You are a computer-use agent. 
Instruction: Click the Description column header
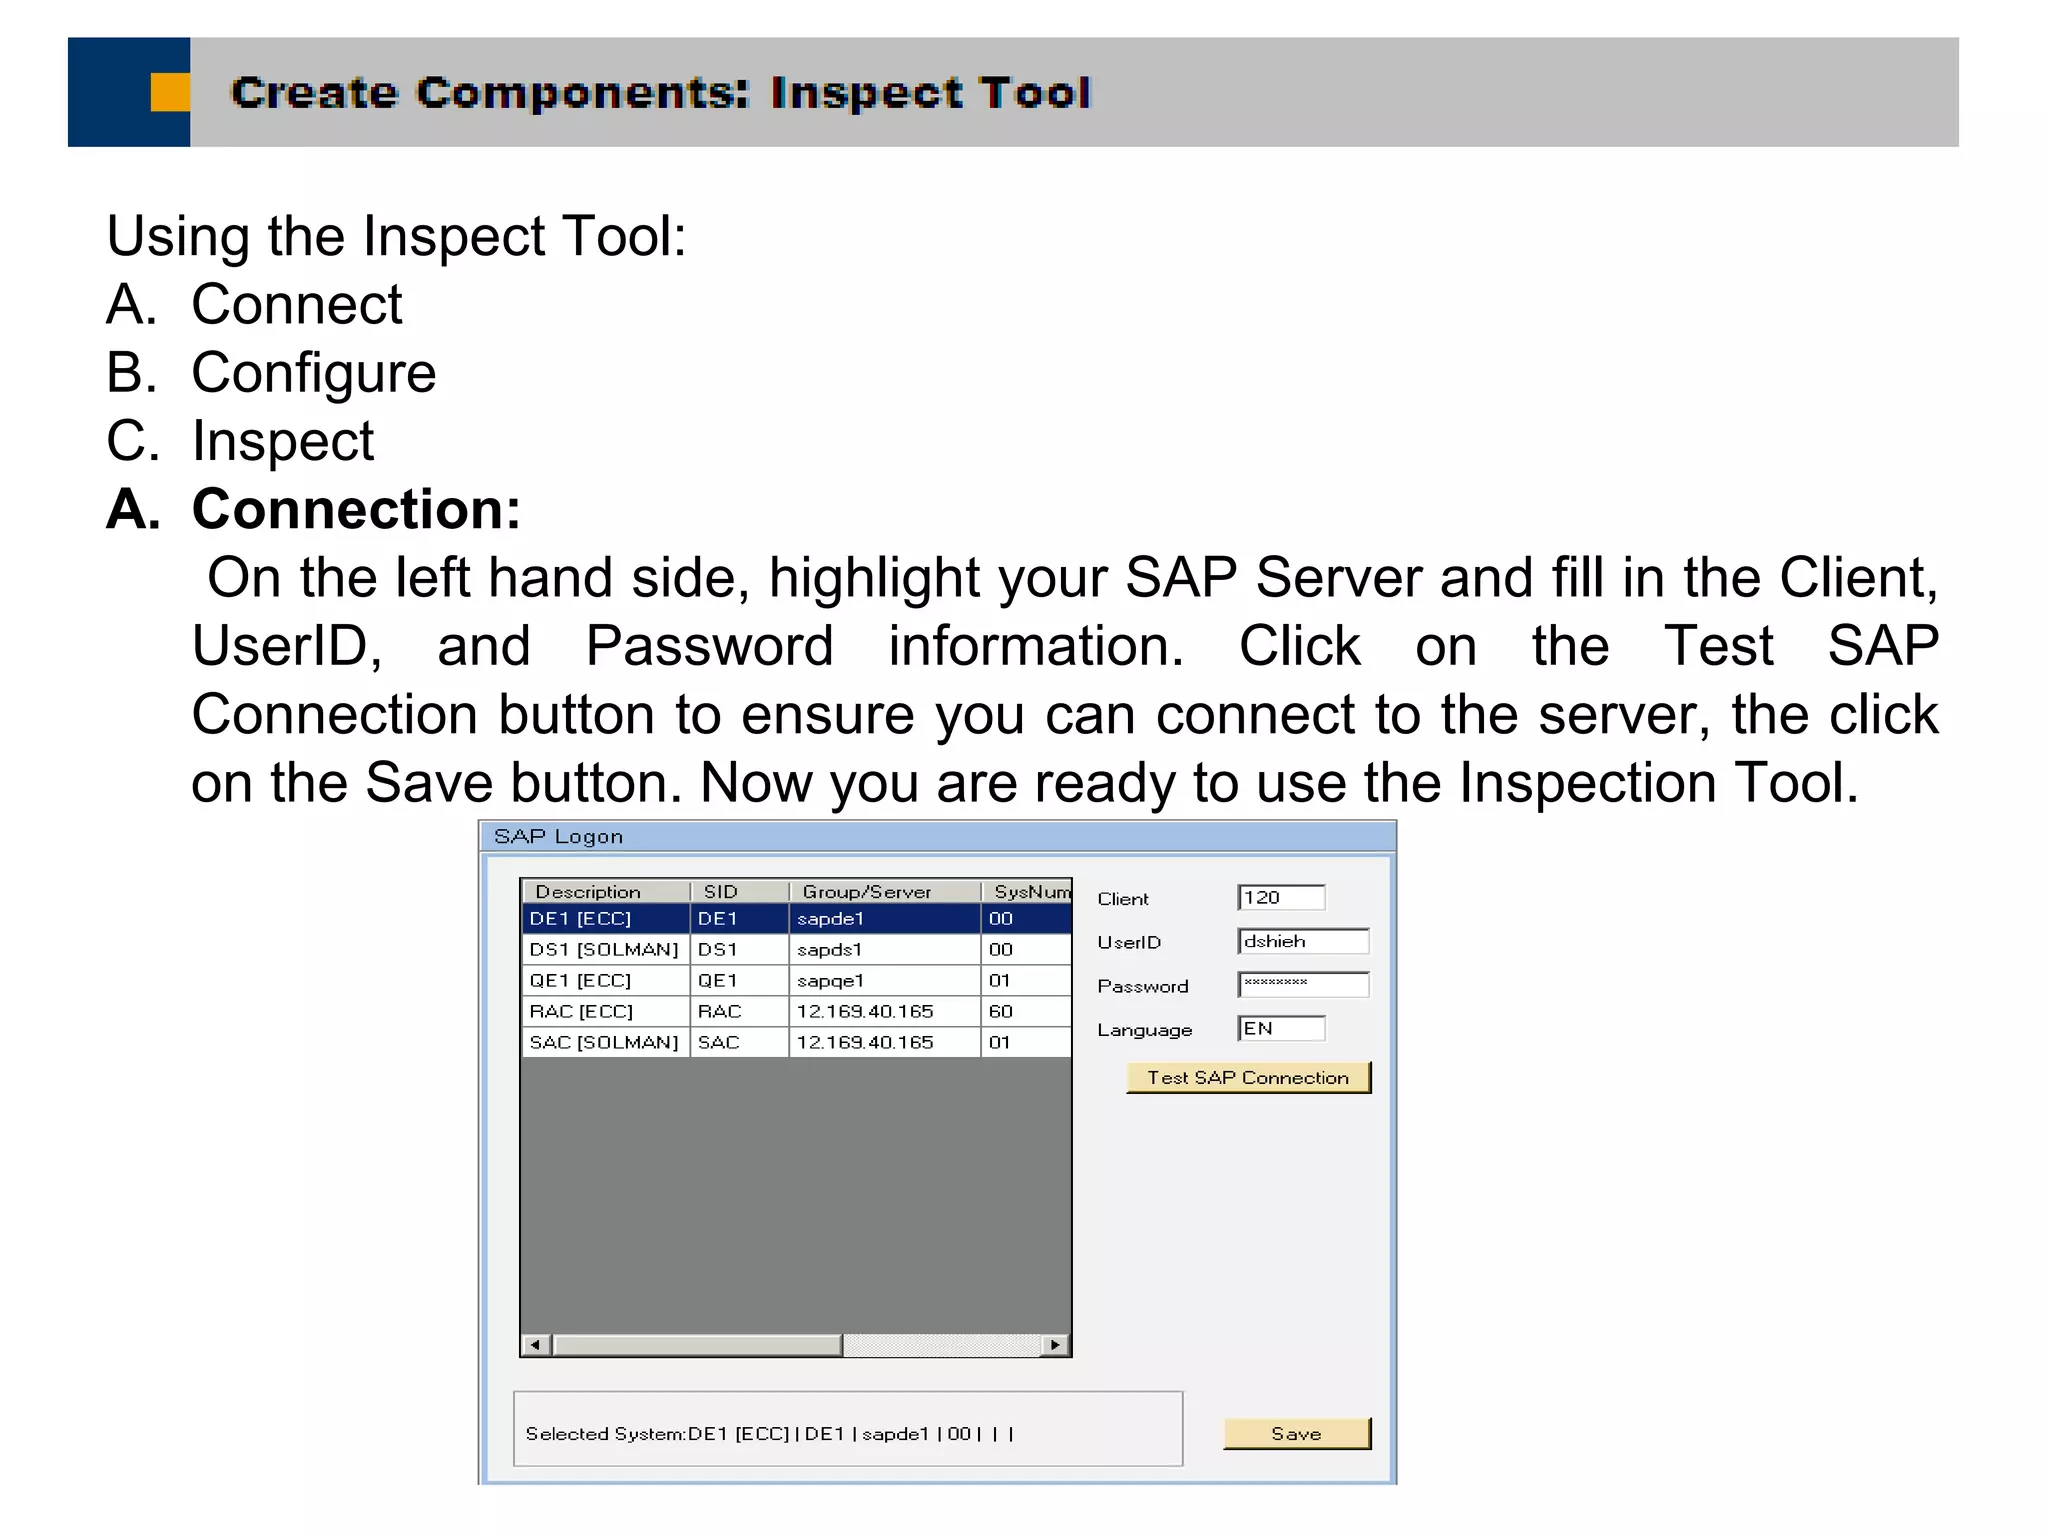[x=606, y=891]
